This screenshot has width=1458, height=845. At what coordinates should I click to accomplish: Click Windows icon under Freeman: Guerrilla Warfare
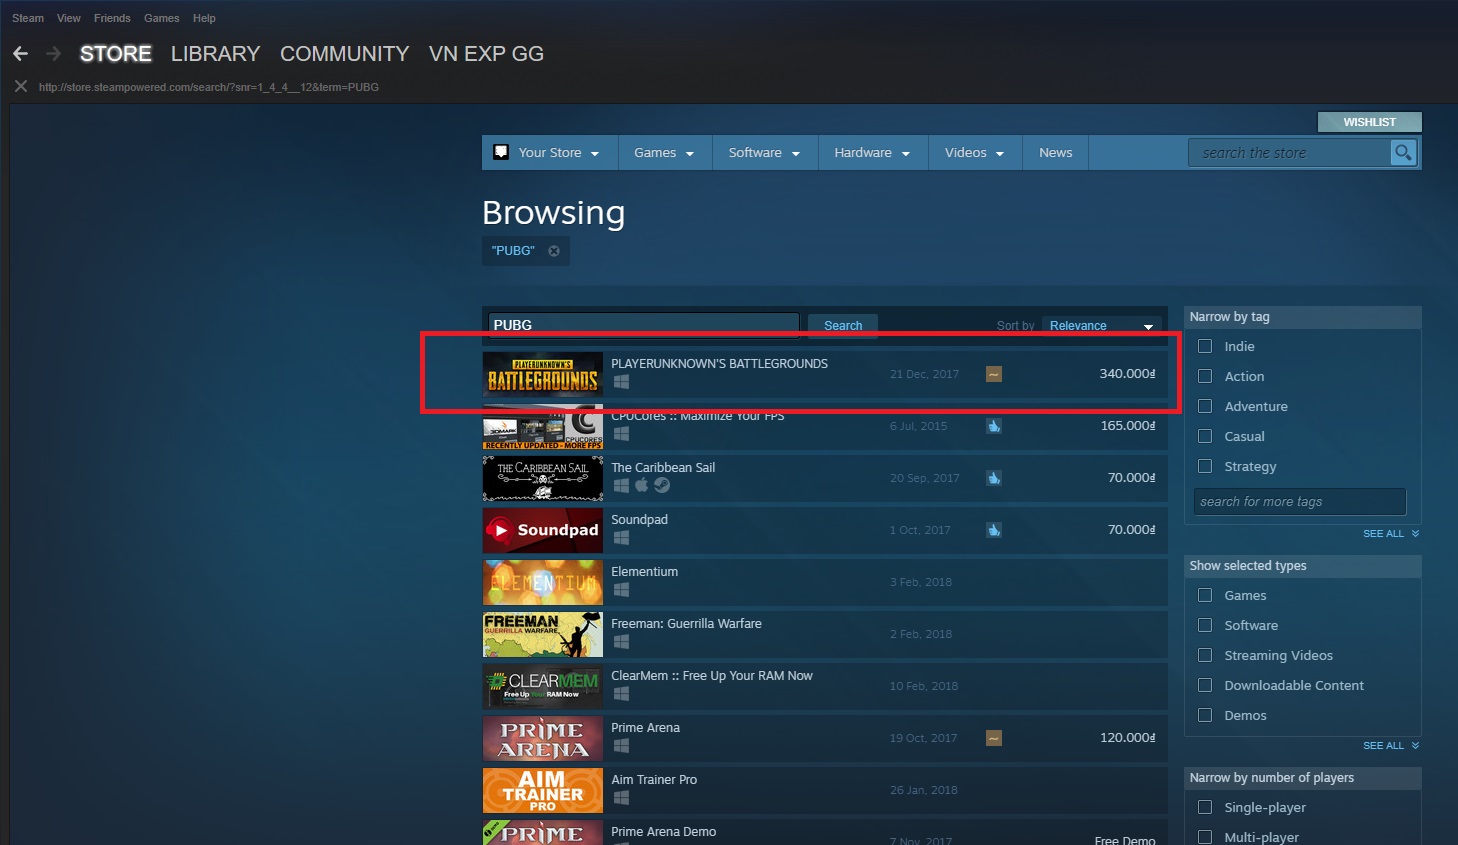621,642
